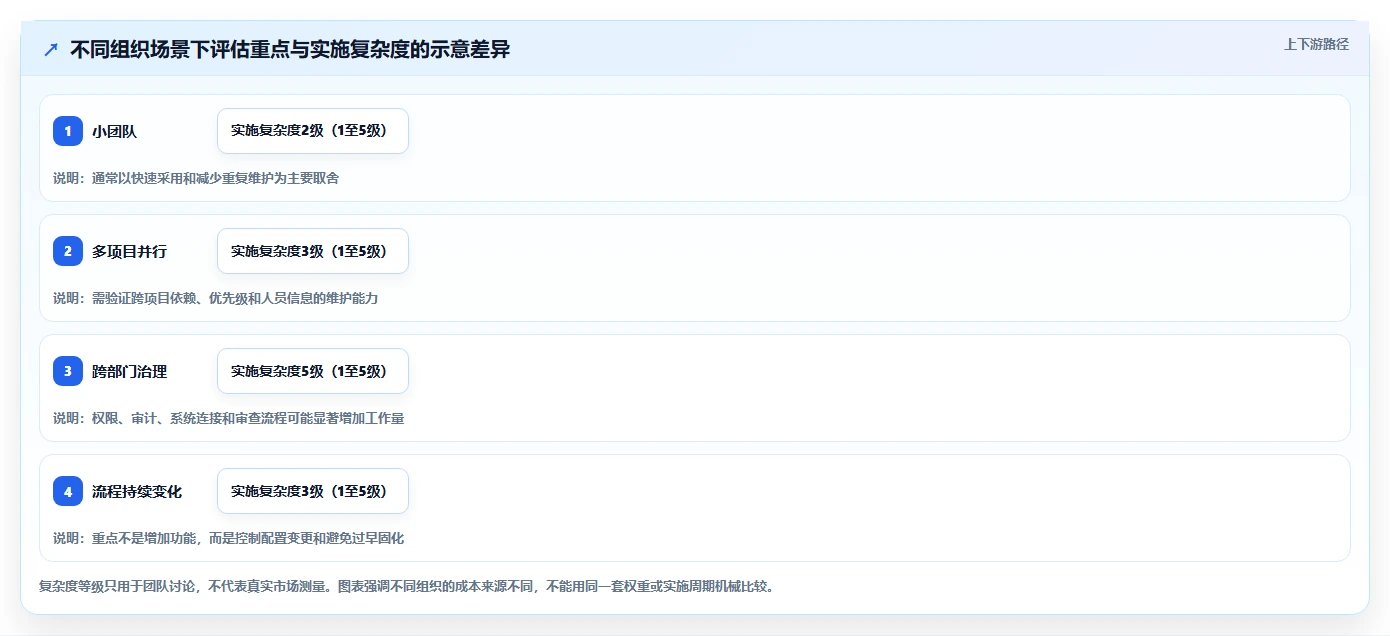1390x636 pixels.
Task: Select the 流程持续变化 label
Action: (137, 491)
